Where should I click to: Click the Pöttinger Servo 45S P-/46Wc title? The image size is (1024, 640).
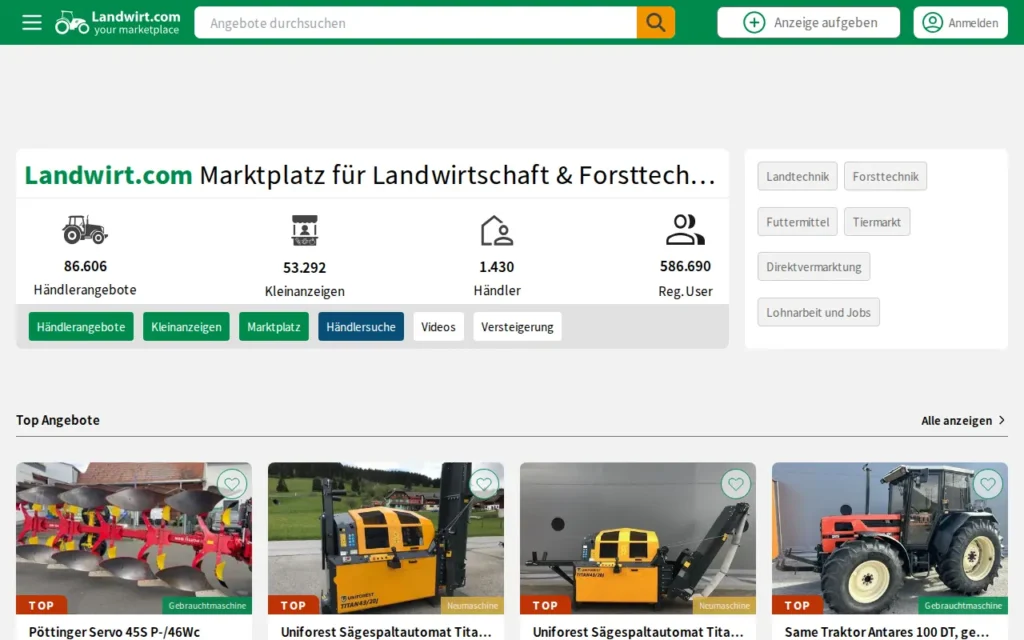click(x=114, y=632)
